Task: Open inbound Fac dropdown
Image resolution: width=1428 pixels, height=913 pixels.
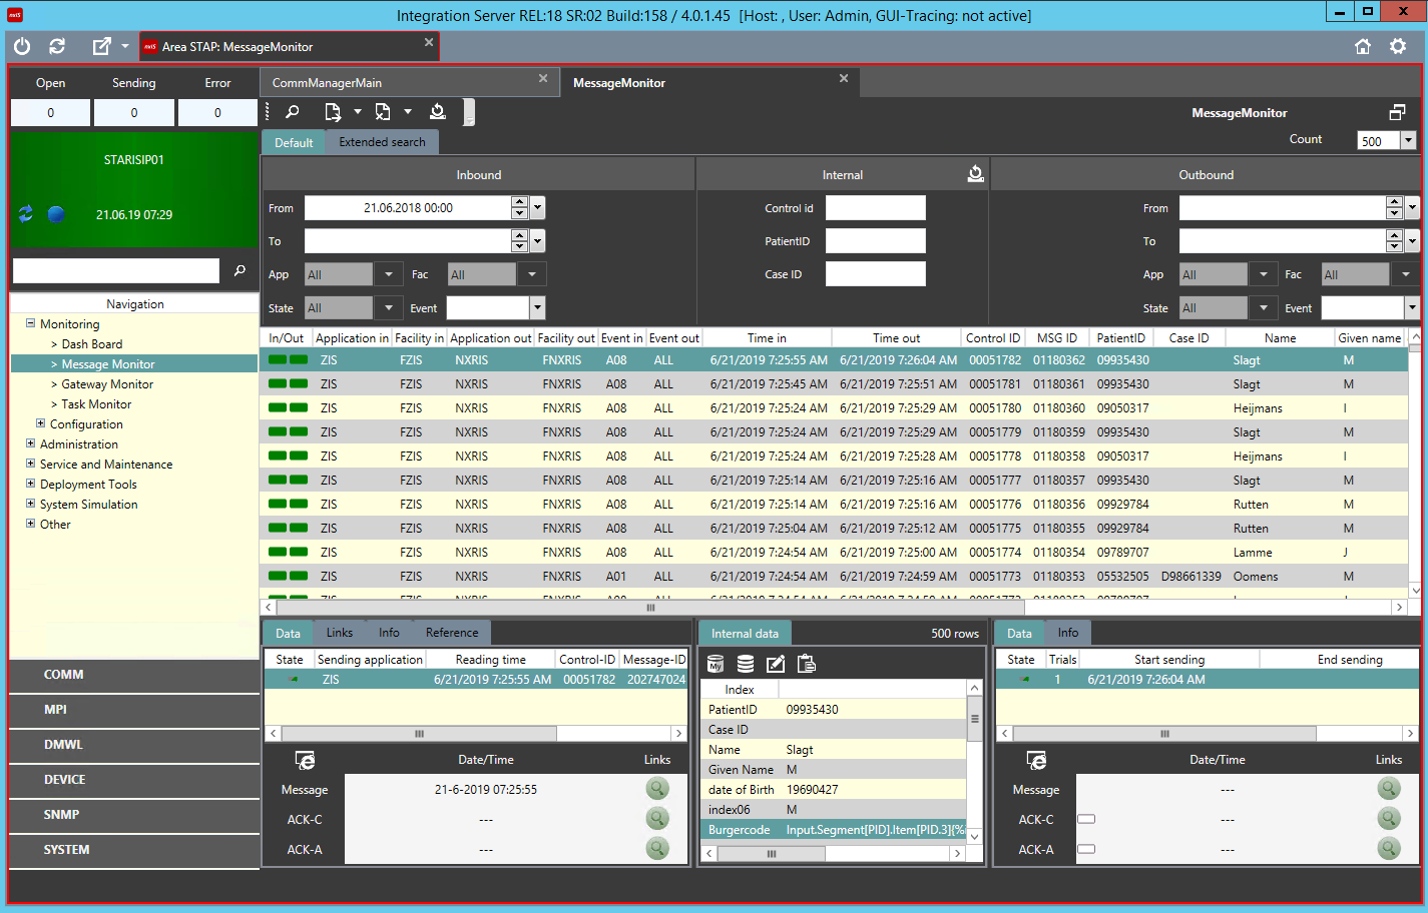Action: 532,274
